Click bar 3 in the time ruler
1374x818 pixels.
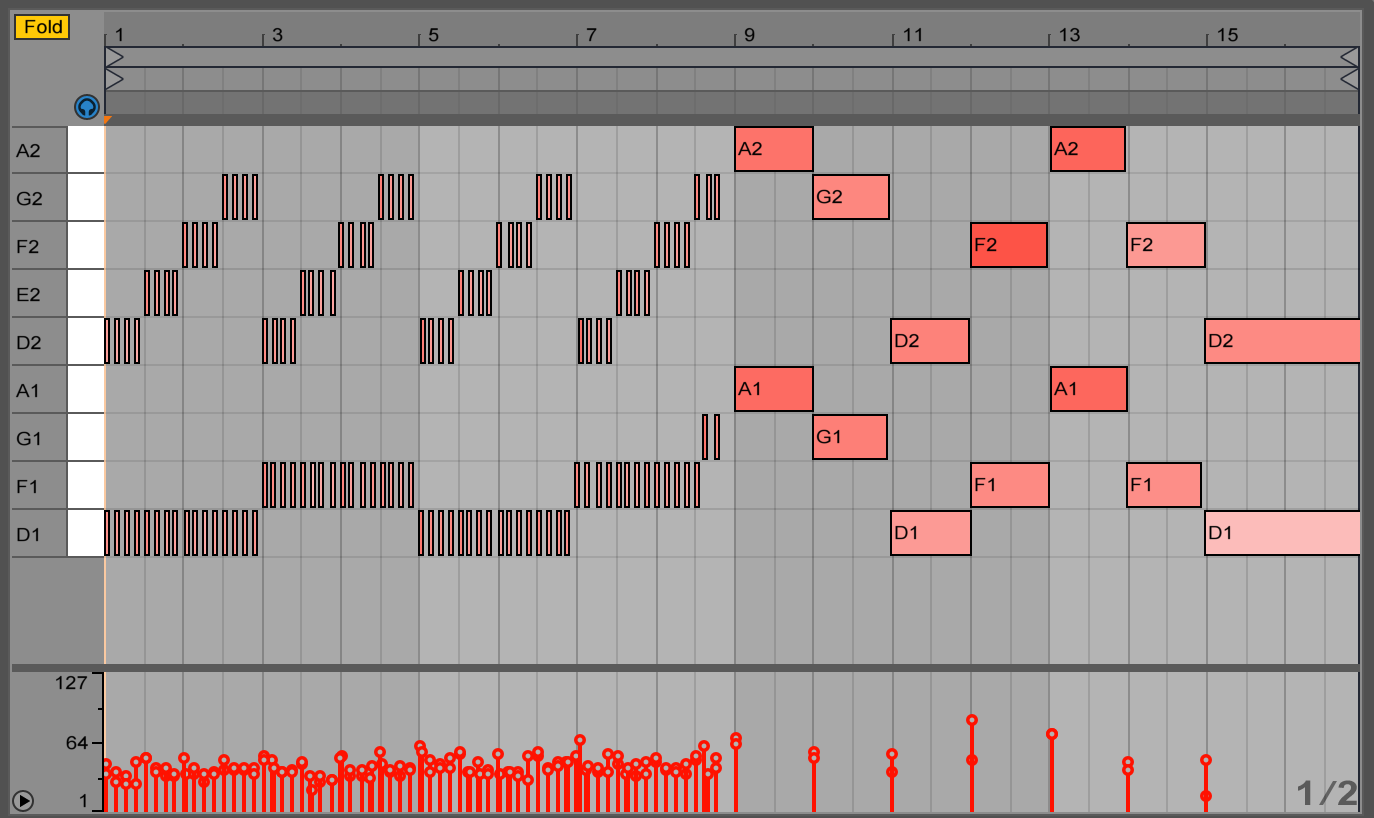pyautogui.click(x=277, y=35)
